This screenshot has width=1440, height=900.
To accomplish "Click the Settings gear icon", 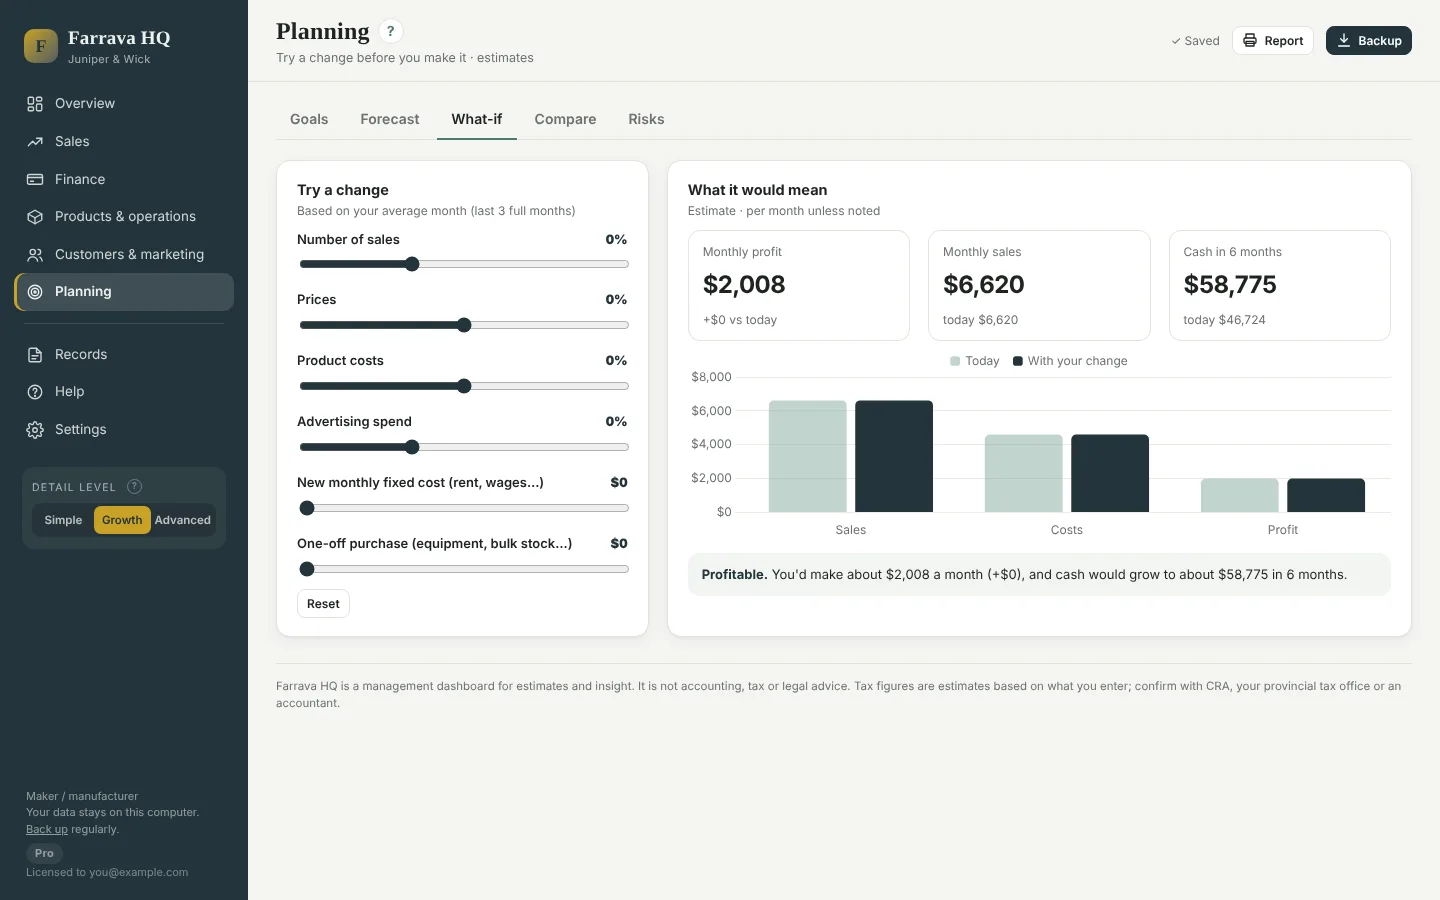I will 35,430.
